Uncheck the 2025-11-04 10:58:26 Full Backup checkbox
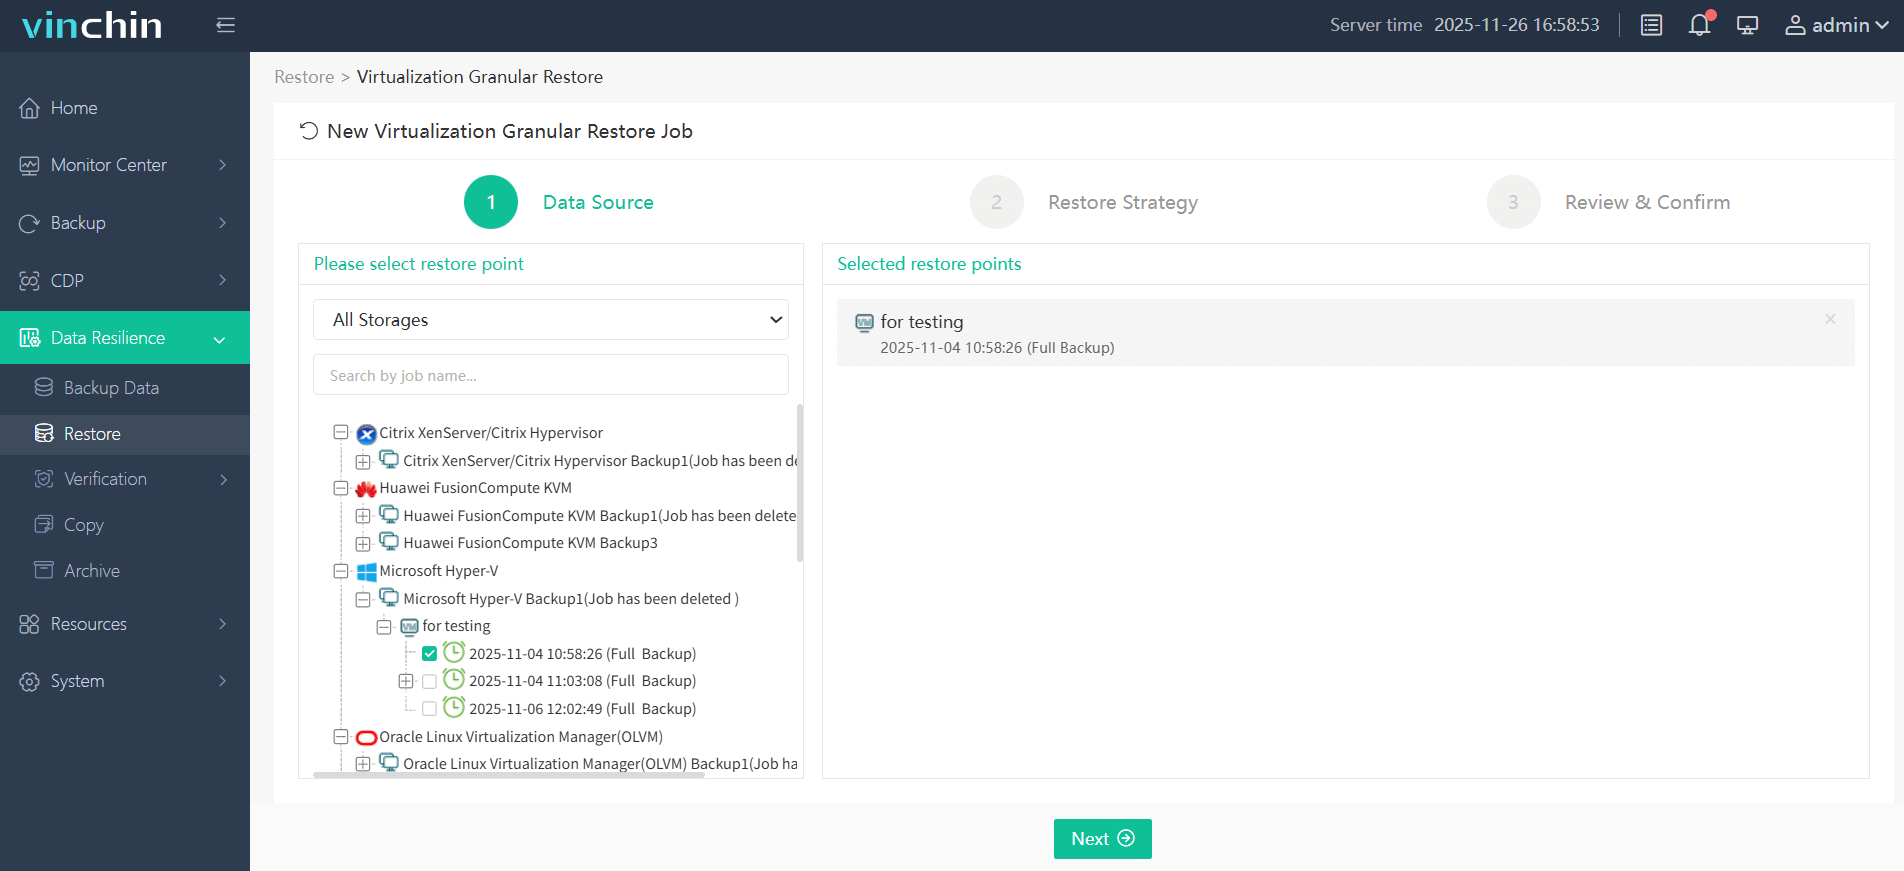The width and height of the screenshot is (1904, 871). (429, 654)
